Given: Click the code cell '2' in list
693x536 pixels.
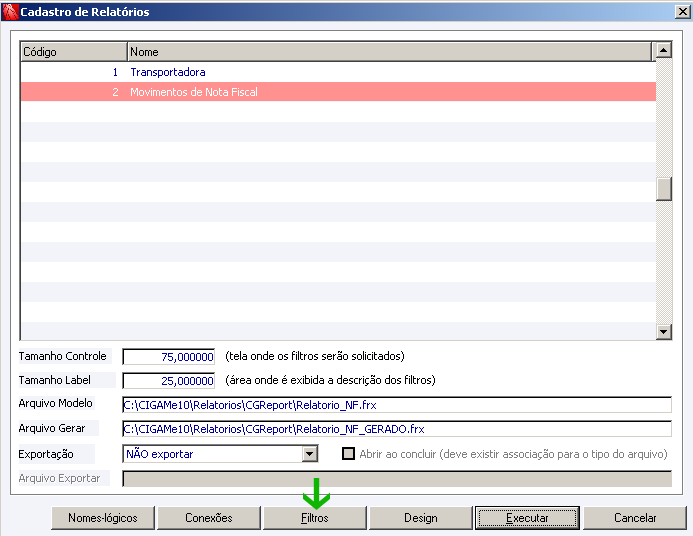Looking at the screenshot, I should pos(115,92).
